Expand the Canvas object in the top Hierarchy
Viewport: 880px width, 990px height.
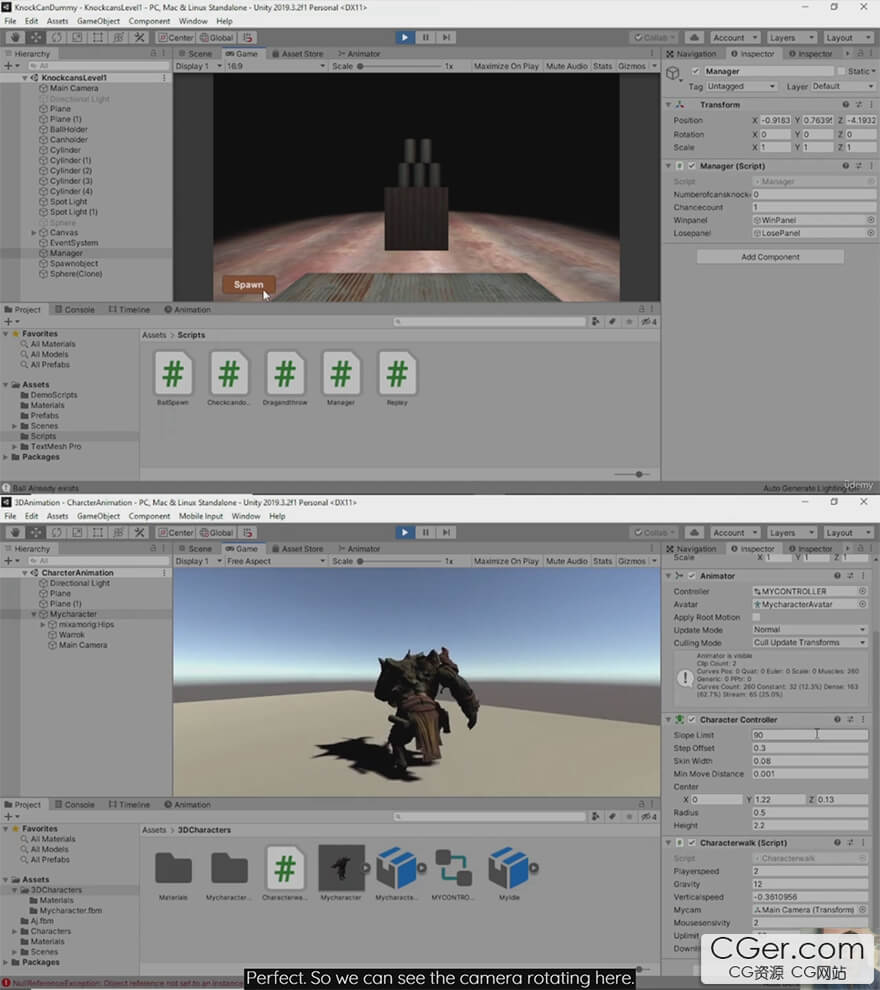click(34, 233)
